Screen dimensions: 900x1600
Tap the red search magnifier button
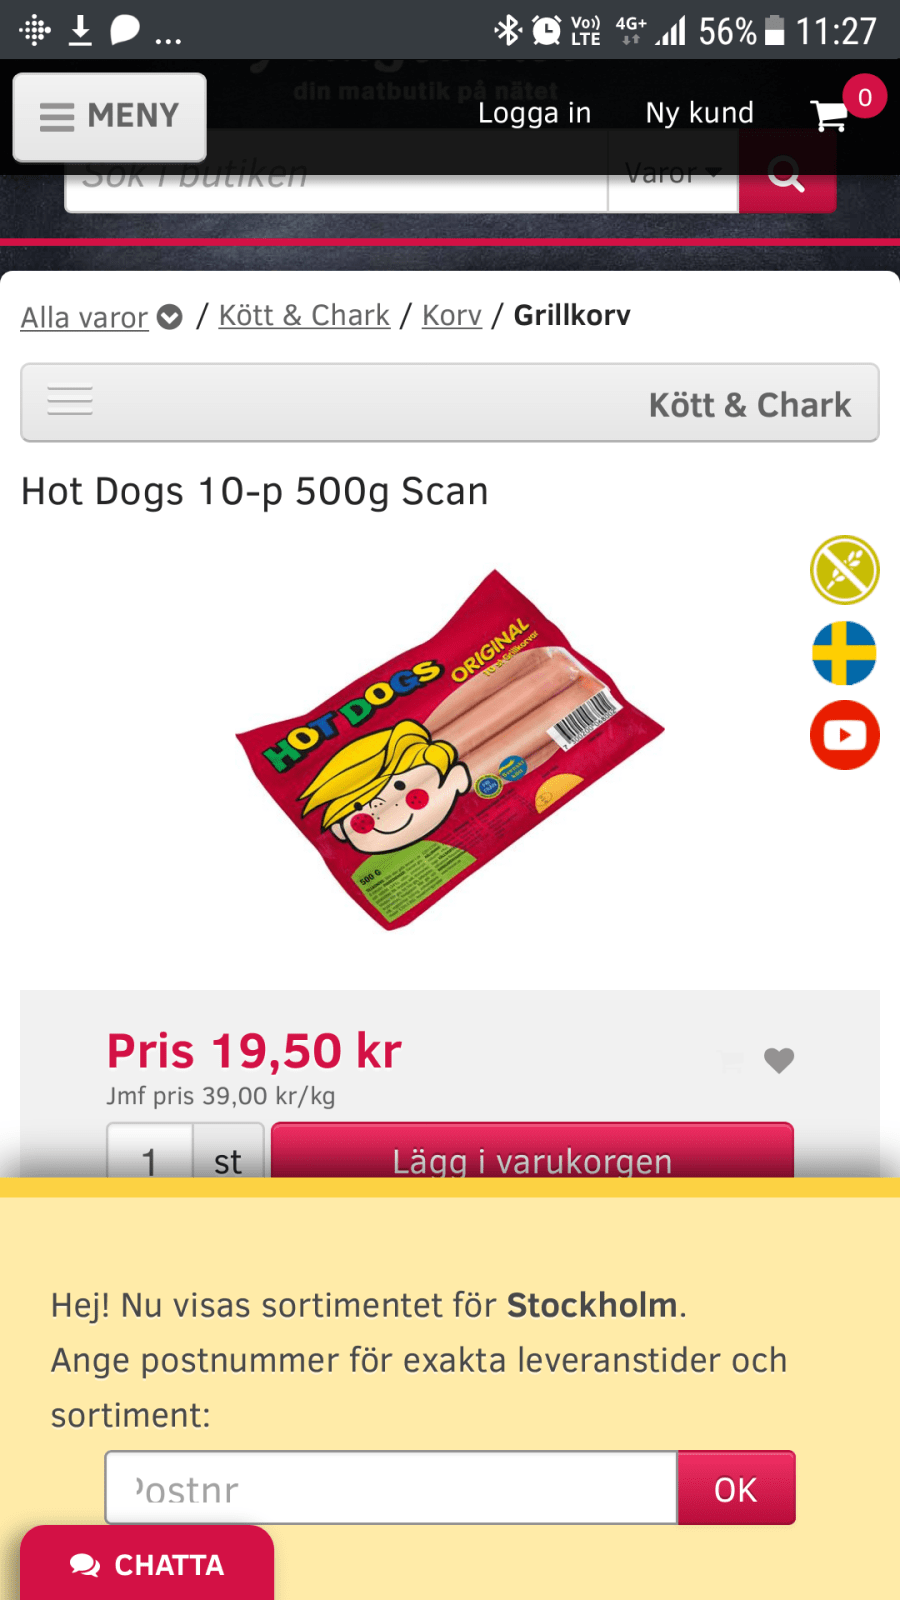coord(787,174)
